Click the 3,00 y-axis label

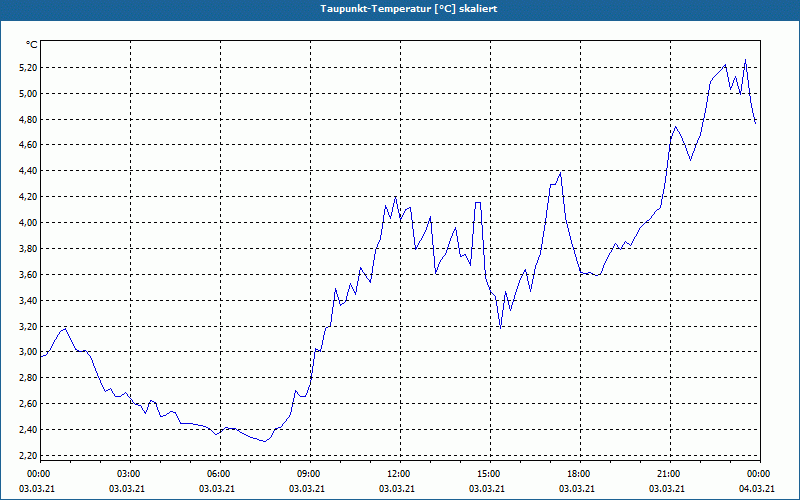click(28, 352)
